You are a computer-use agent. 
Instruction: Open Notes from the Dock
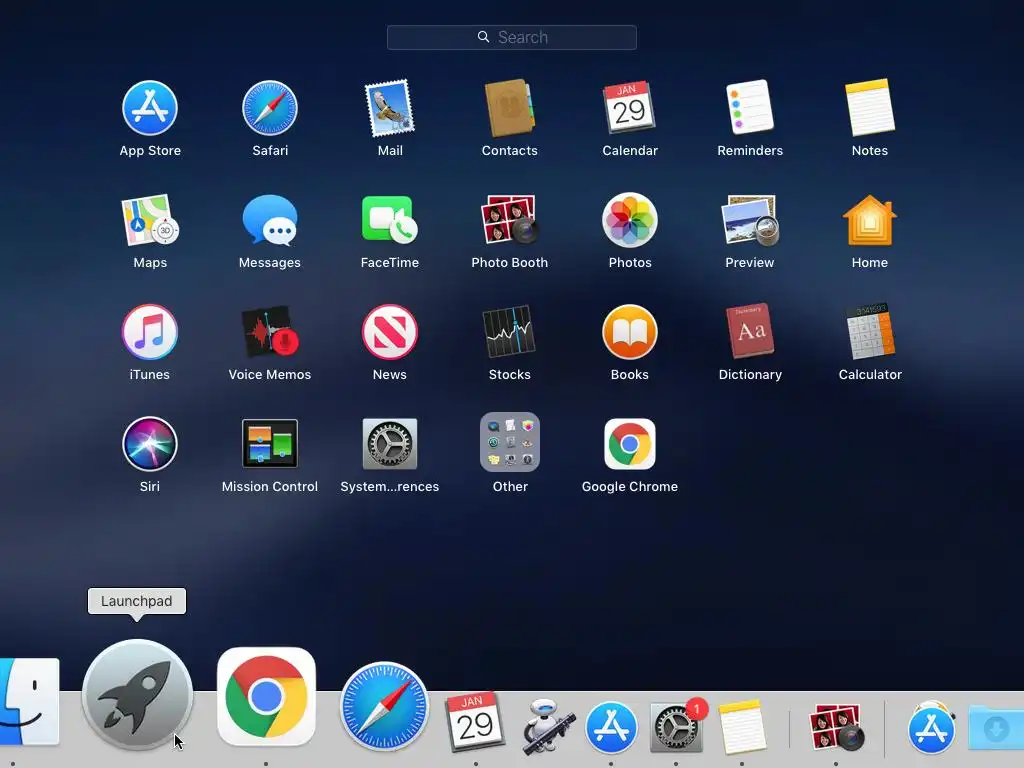point(742,727)
